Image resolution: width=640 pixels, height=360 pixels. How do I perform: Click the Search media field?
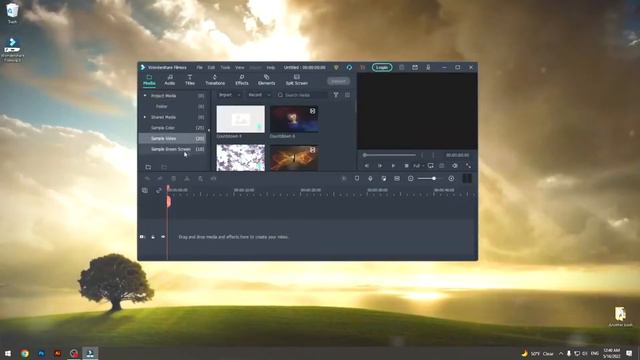tap(302, 95)
